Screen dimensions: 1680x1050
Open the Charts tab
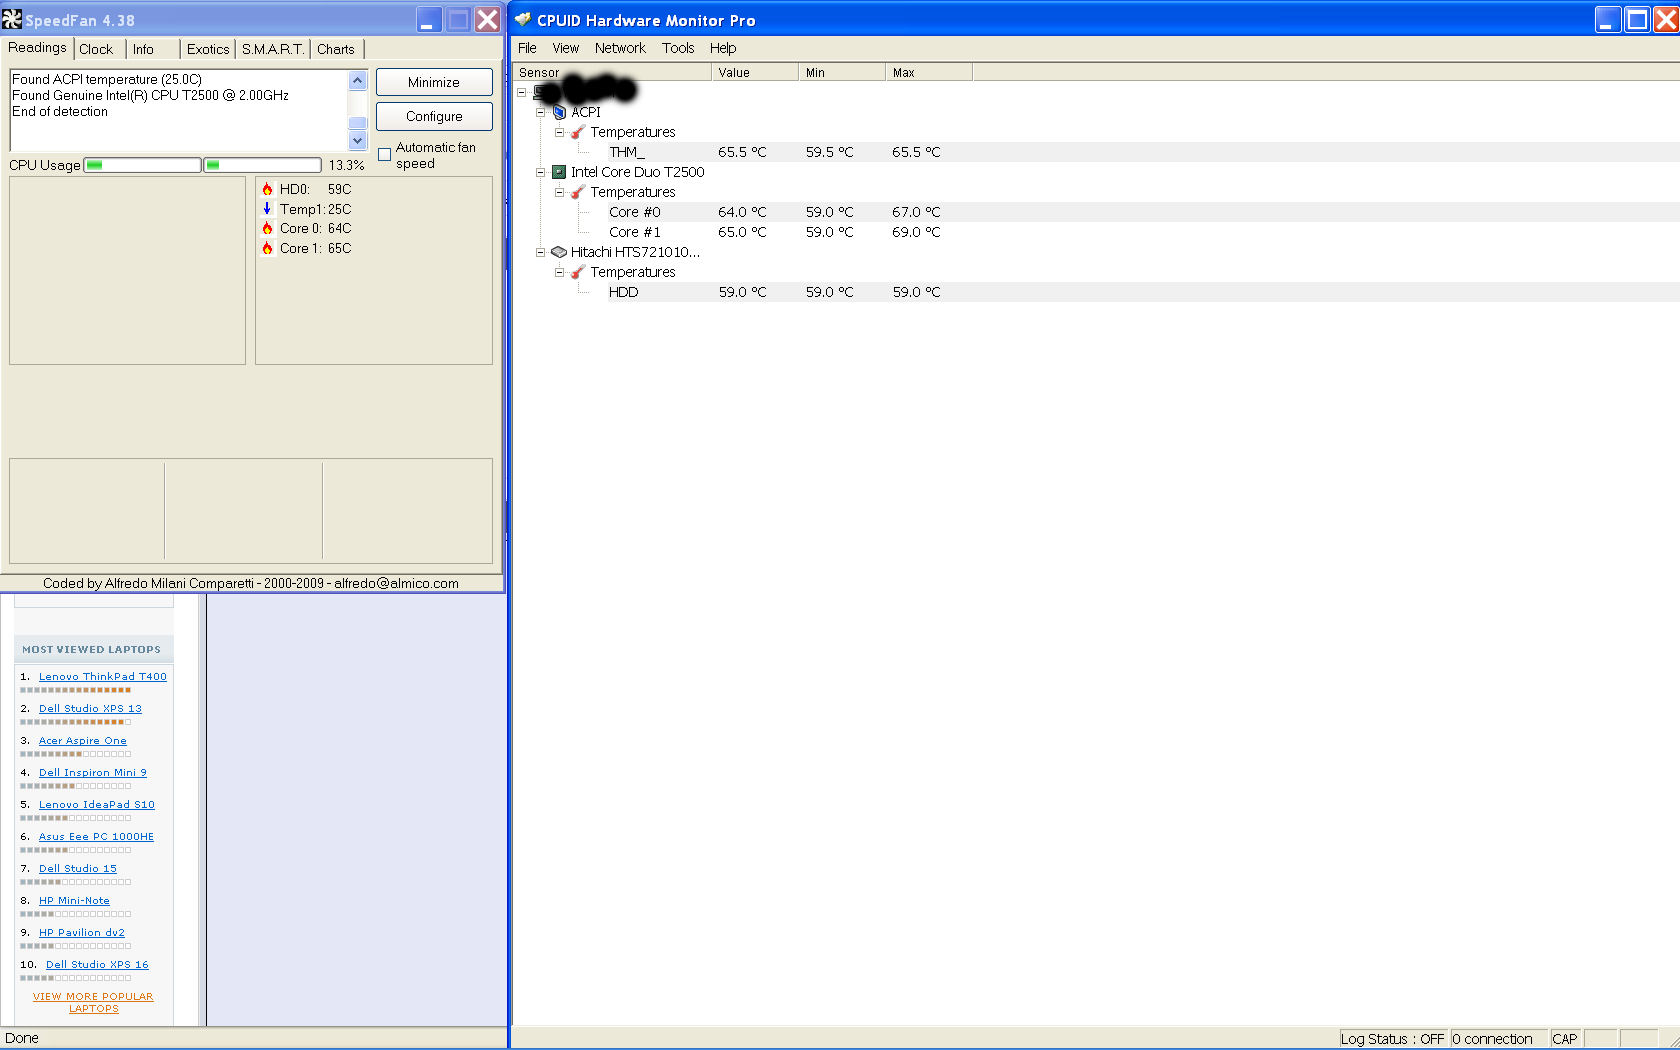point(336,49)
